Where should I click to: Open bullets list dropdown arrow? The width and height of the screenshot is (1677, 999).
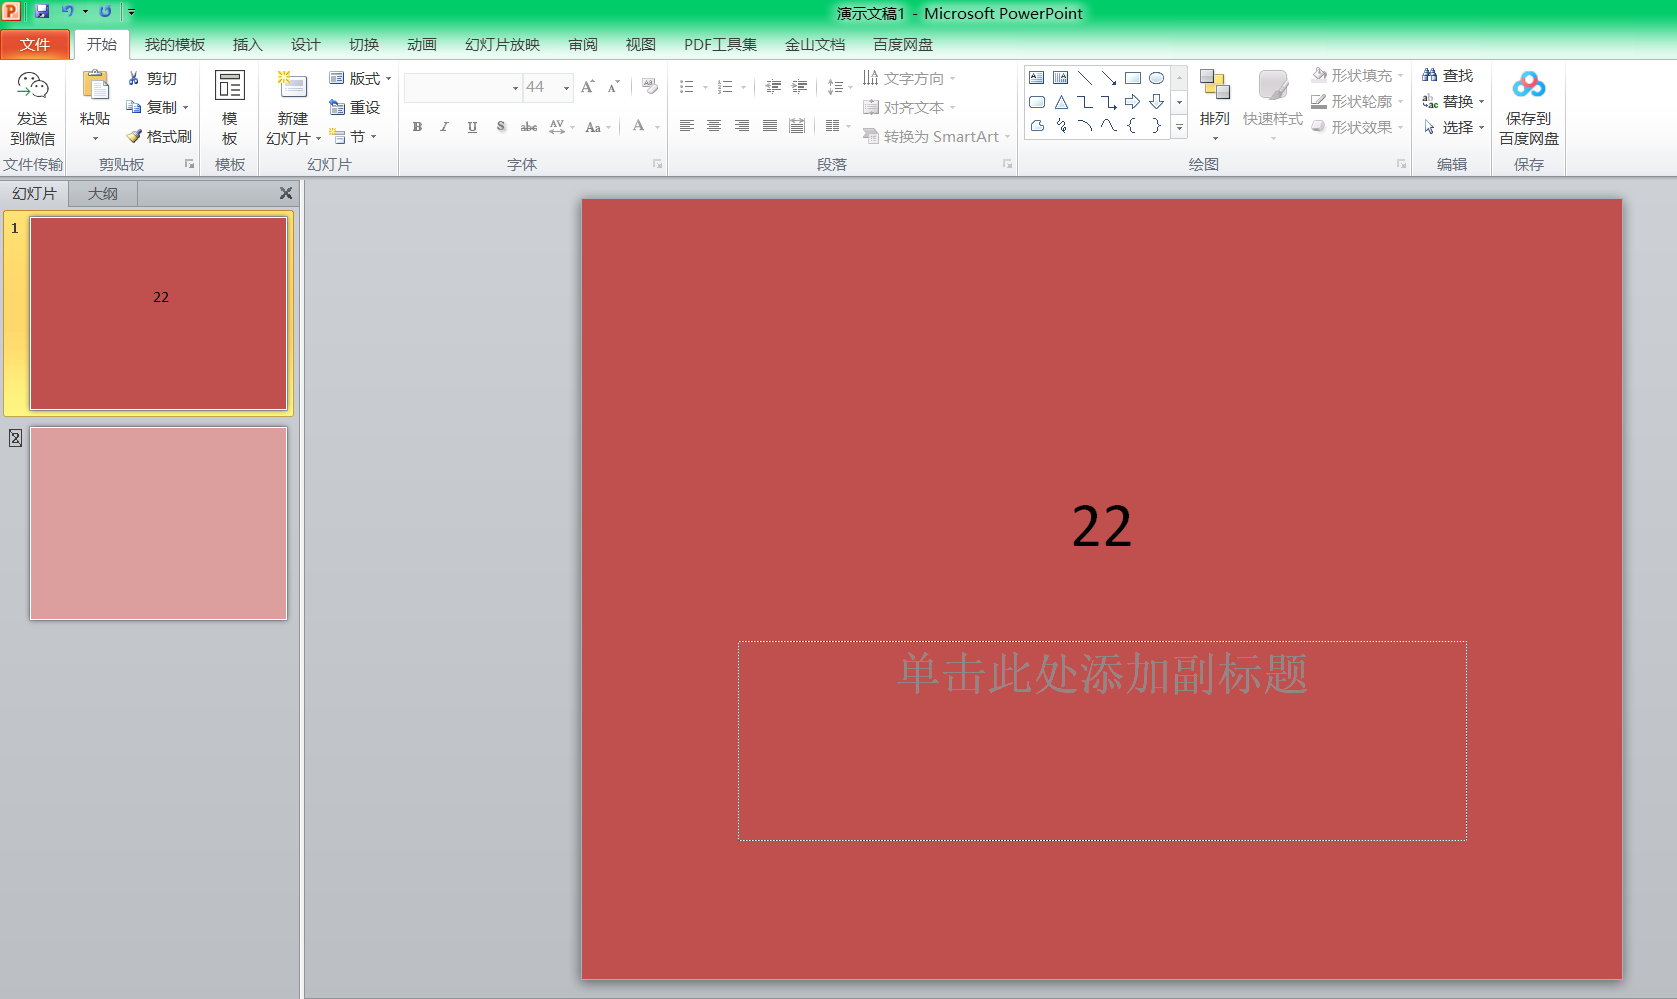pos(705,87)
